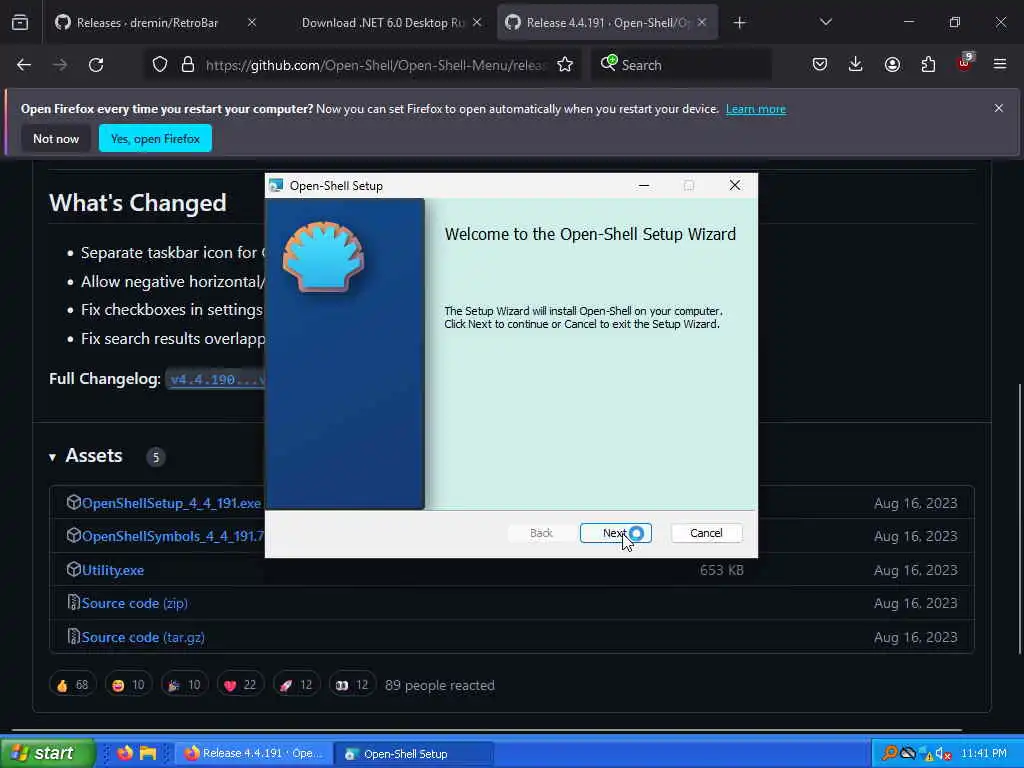
Task: Click heart reaction with 22
Action: (240, 685)
